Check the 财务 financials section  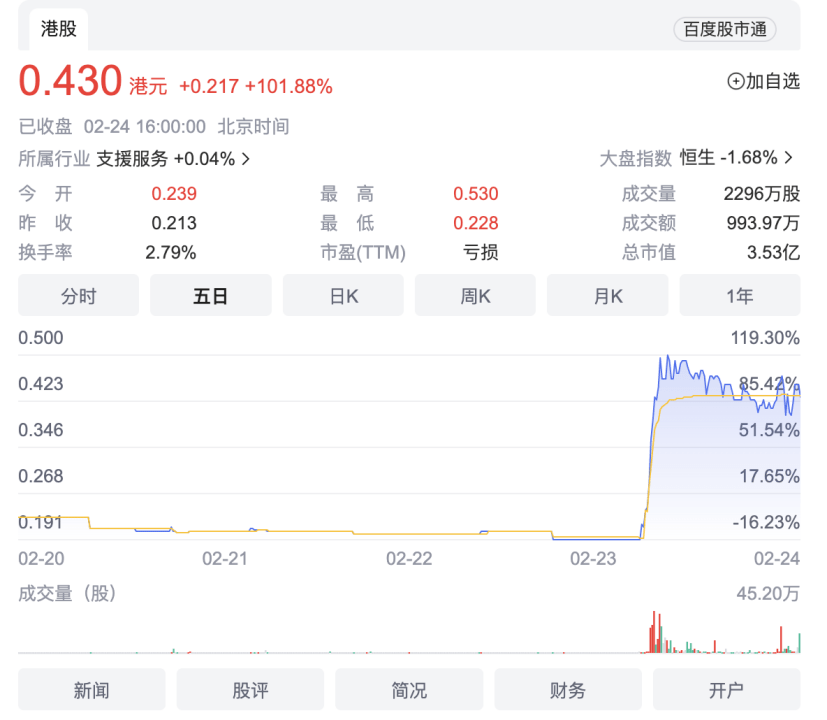[x=568, y=689]
